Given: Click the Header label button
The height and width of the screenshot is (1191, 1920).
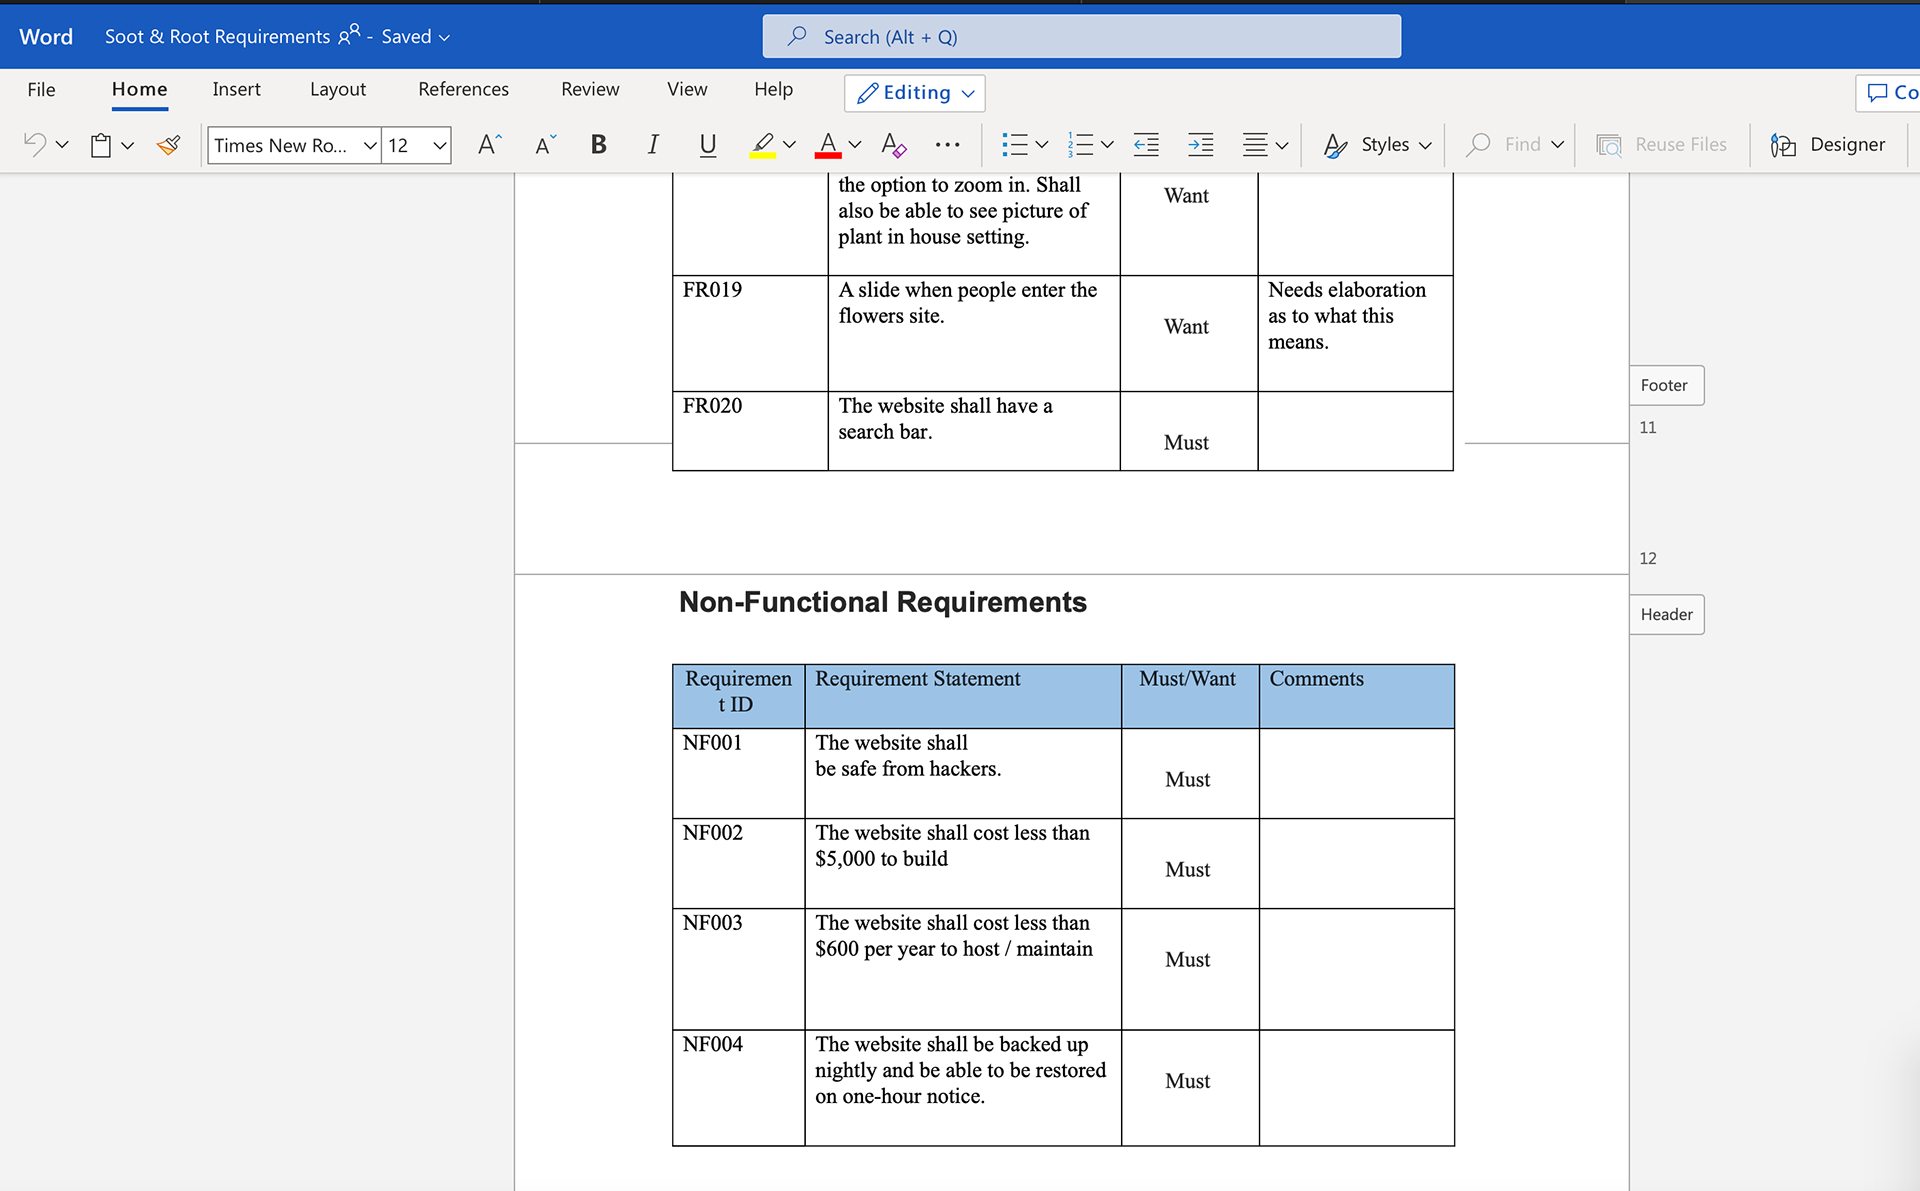Looking at the screenshot, I should 1666,614.
